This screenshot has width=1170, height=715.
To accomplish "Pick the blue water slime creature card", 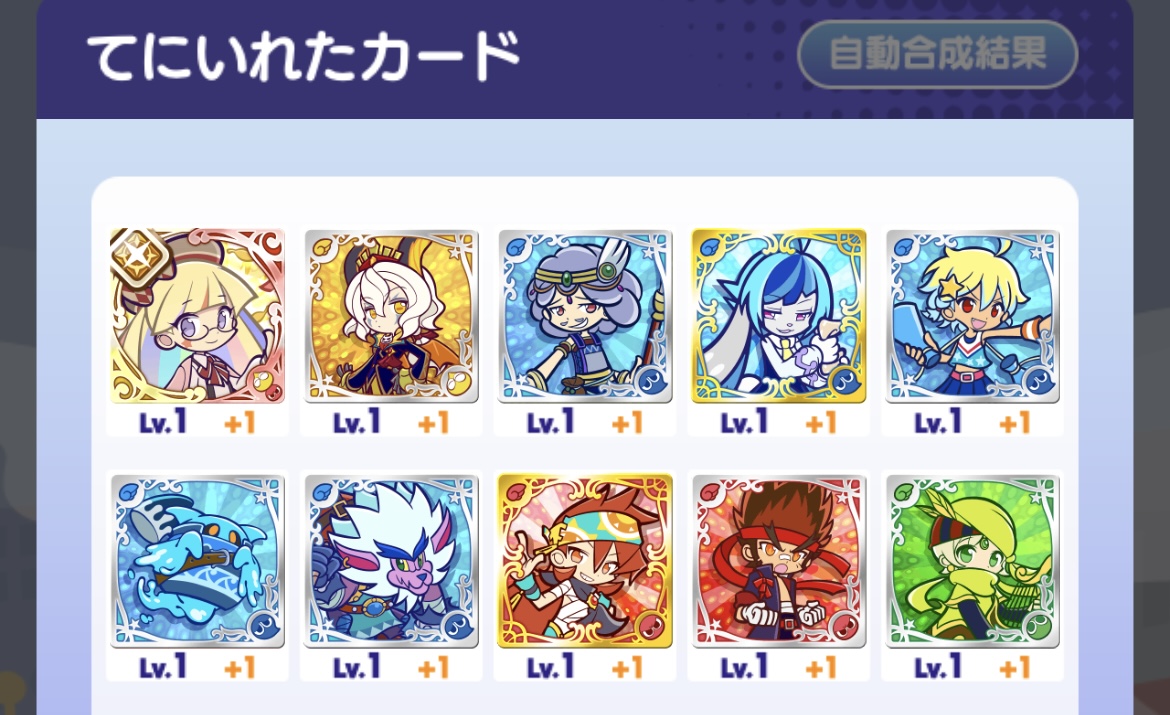I will tap(197, 561).
